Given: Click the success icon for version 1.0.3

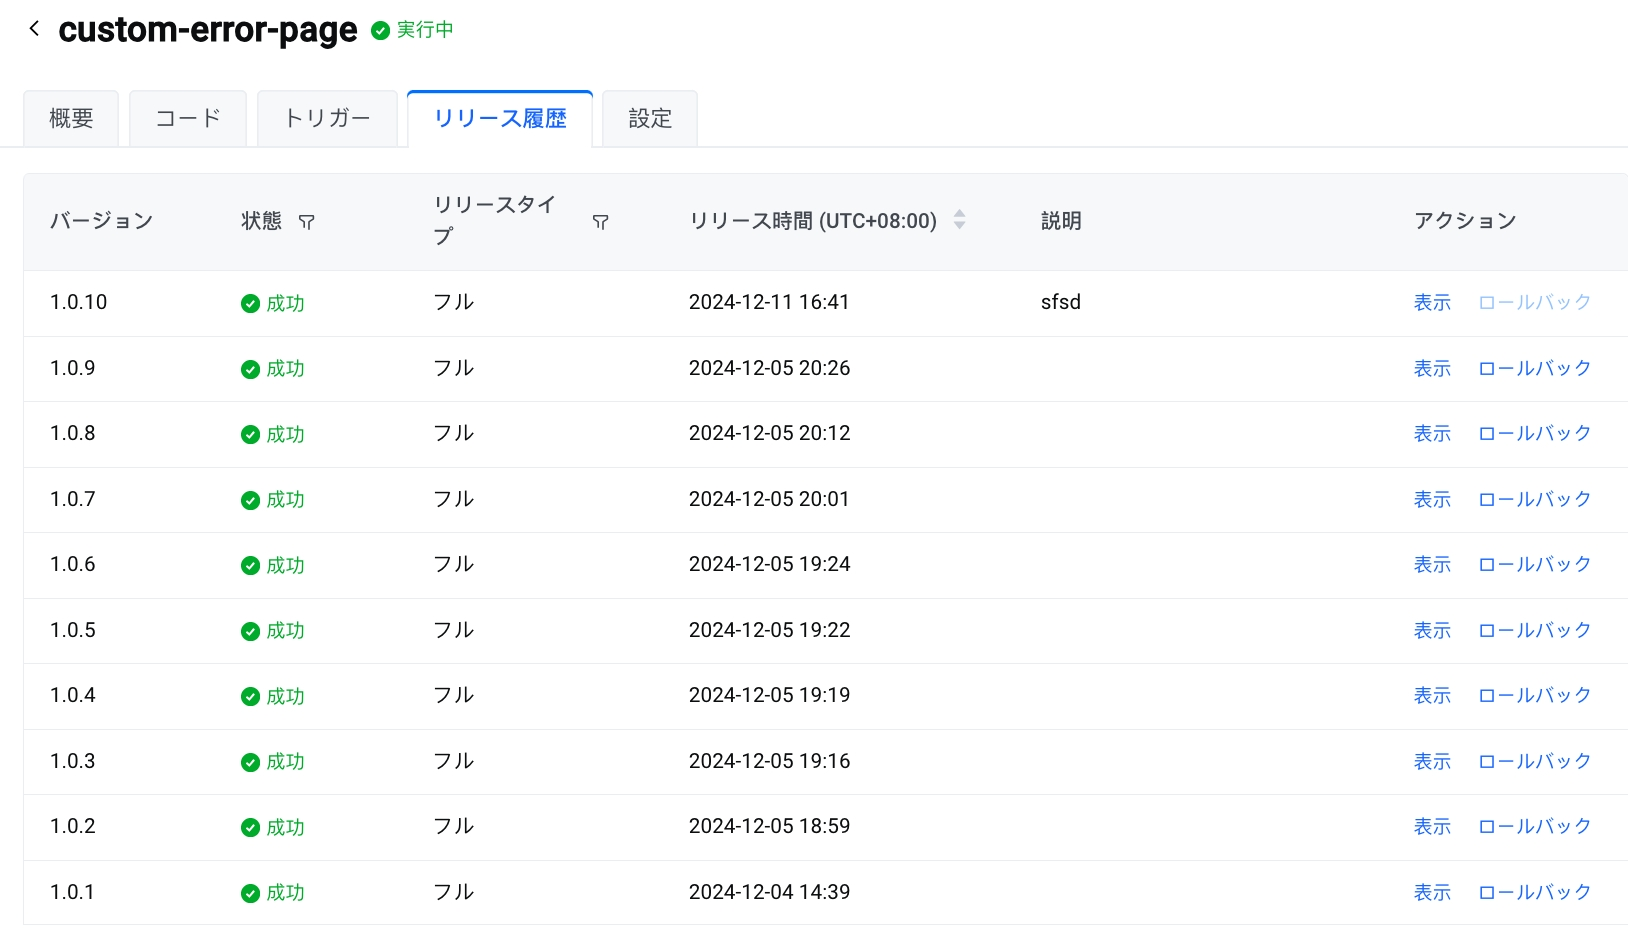Looking at the screenshot, I should pos(250,763).
